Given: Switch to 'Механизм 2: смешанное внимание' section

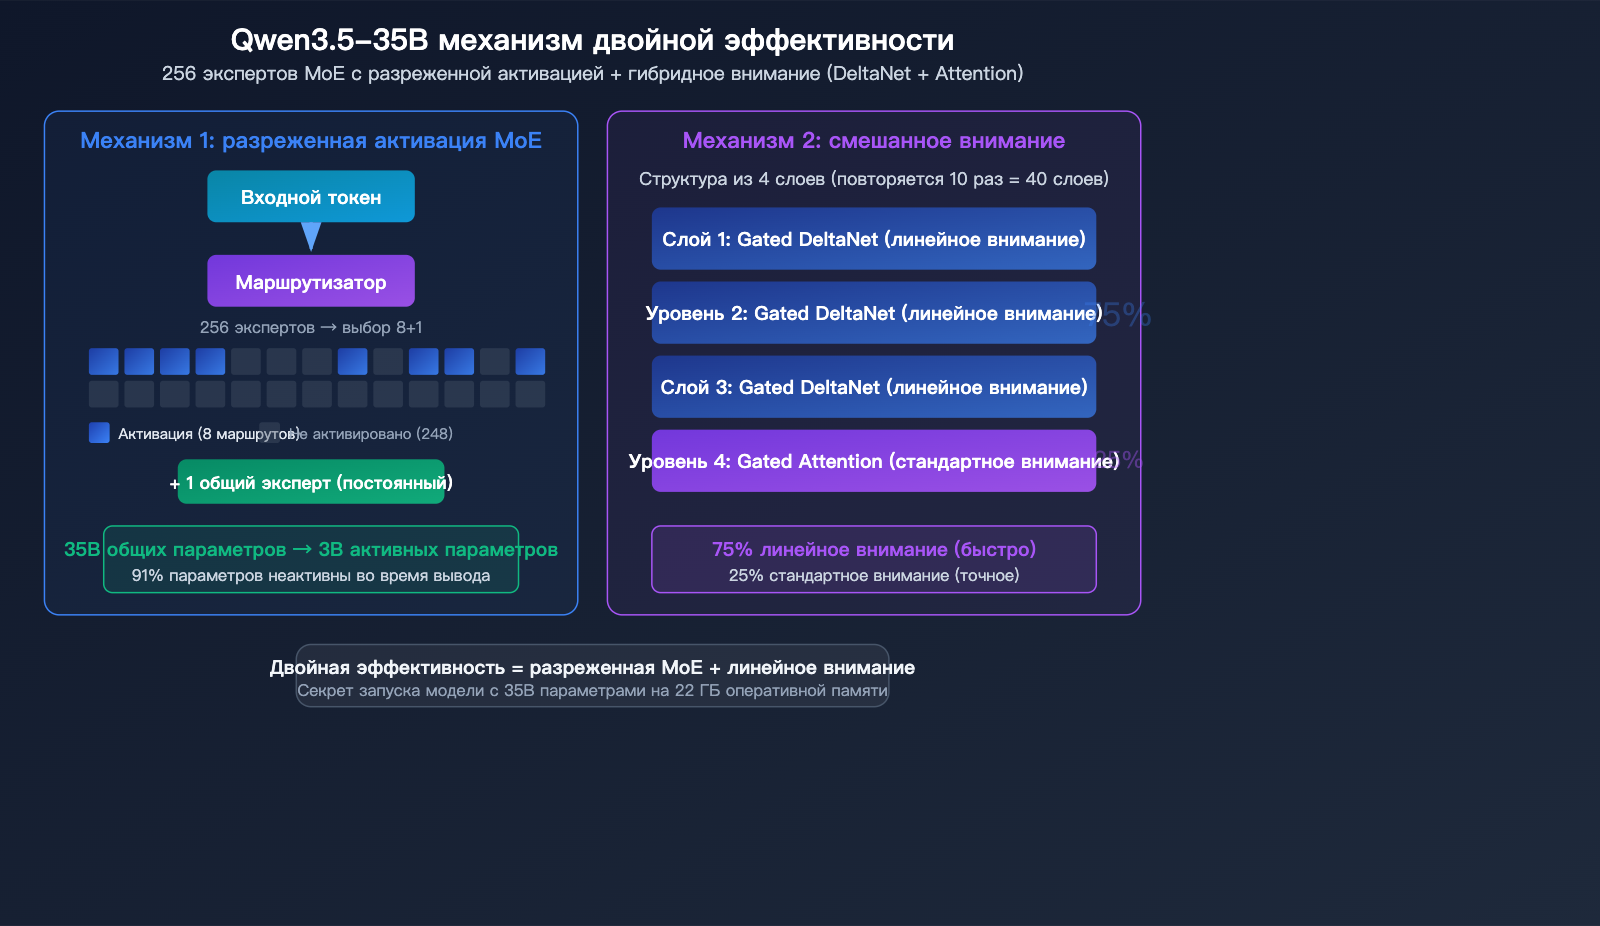Looking at the screenshot, I should (873, 140).
